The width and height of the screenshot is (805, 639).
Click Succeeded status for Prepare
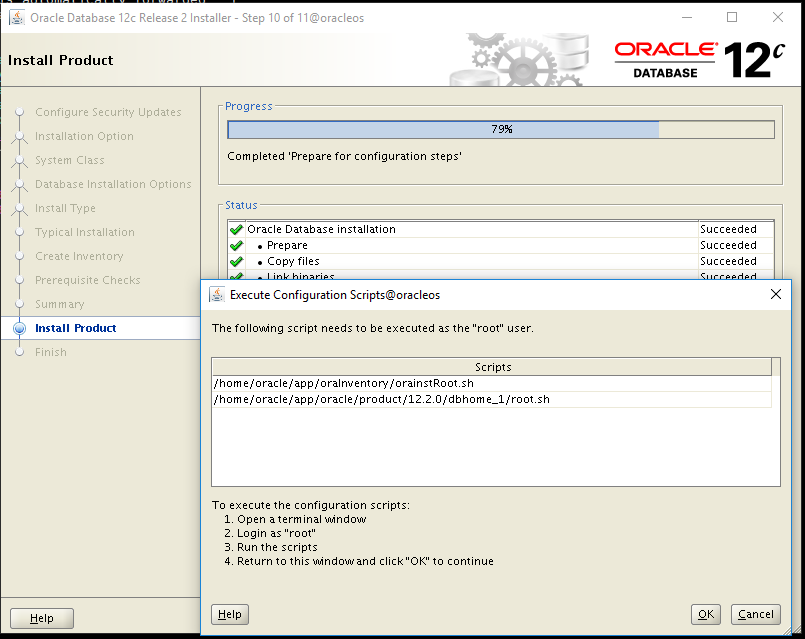point(728,245)
